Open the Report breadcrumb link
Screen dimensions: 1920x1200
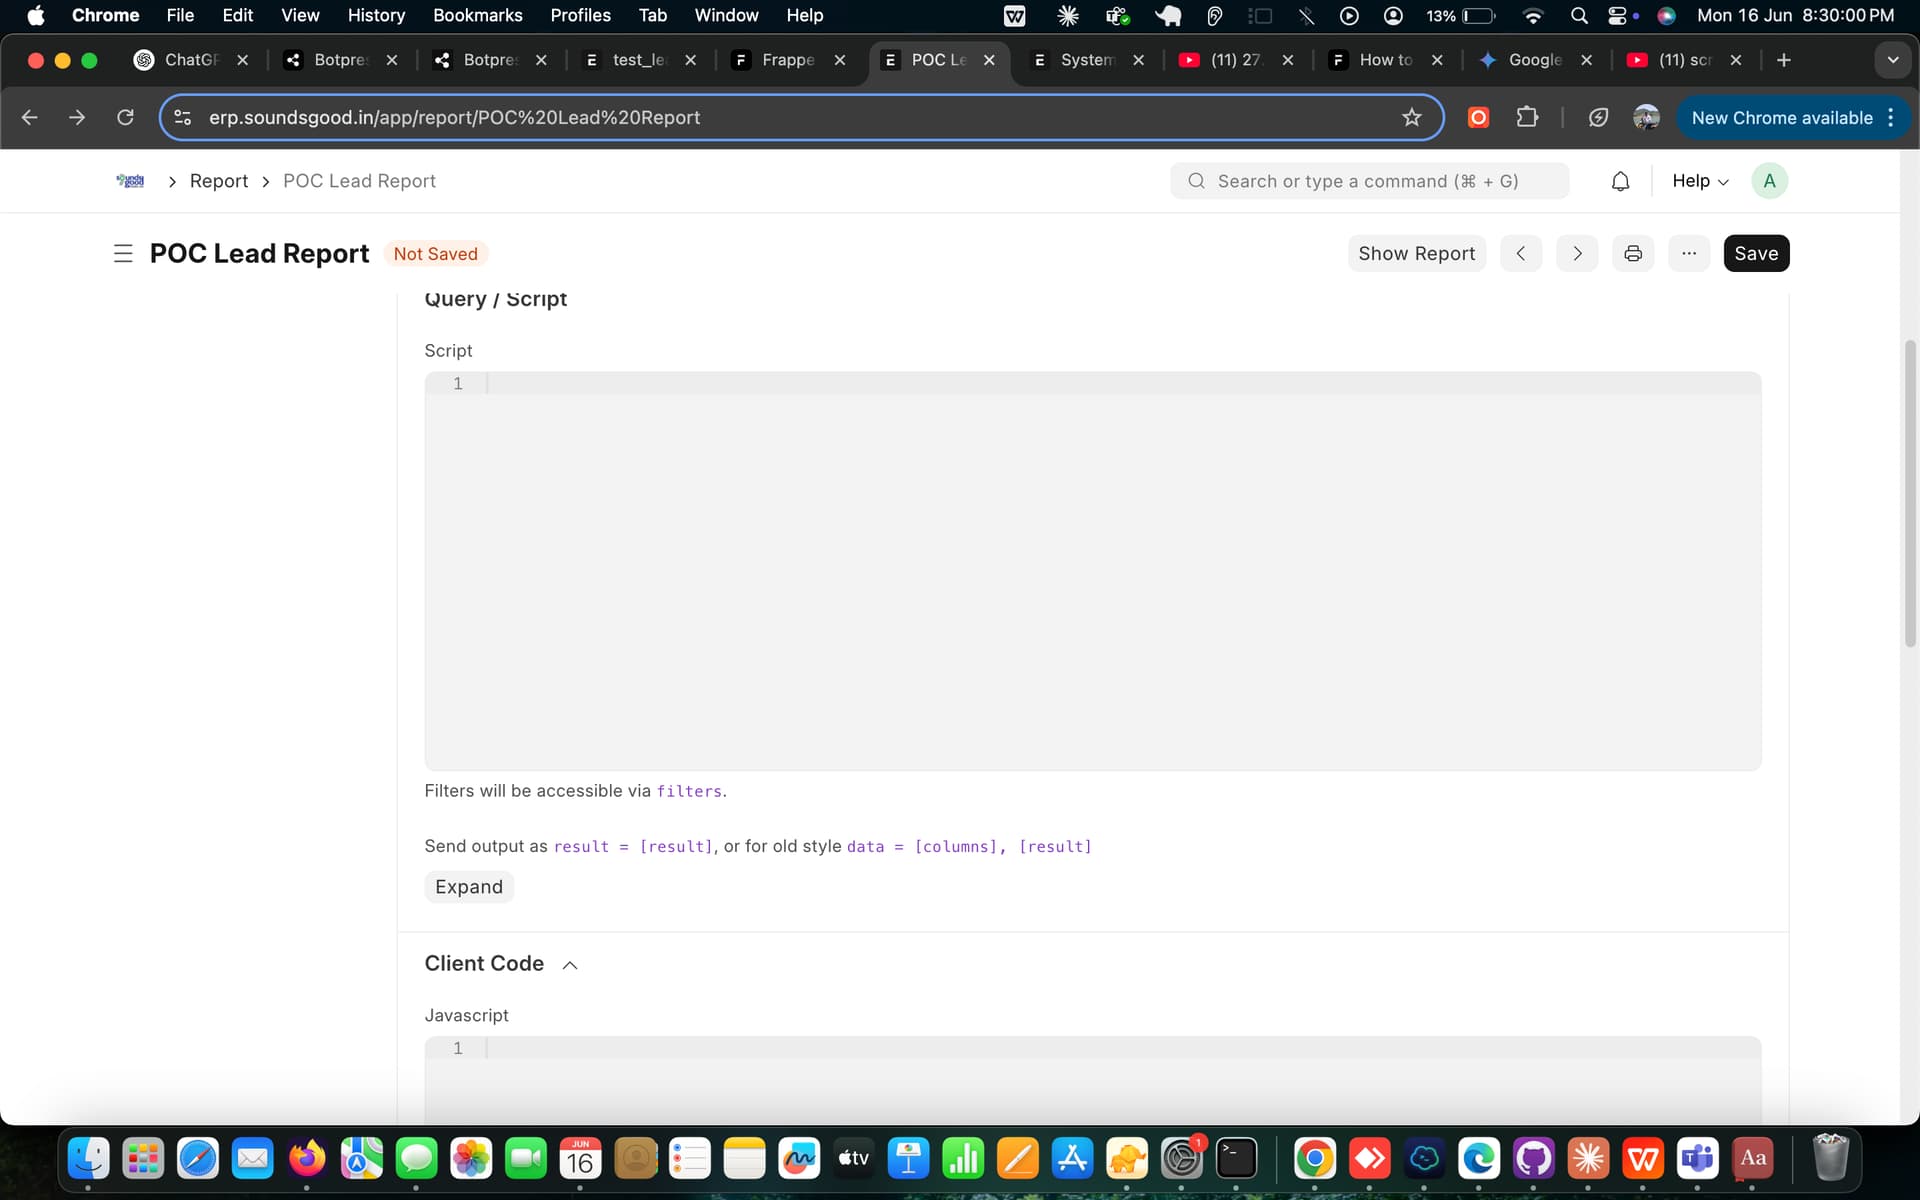click(218, 181)
